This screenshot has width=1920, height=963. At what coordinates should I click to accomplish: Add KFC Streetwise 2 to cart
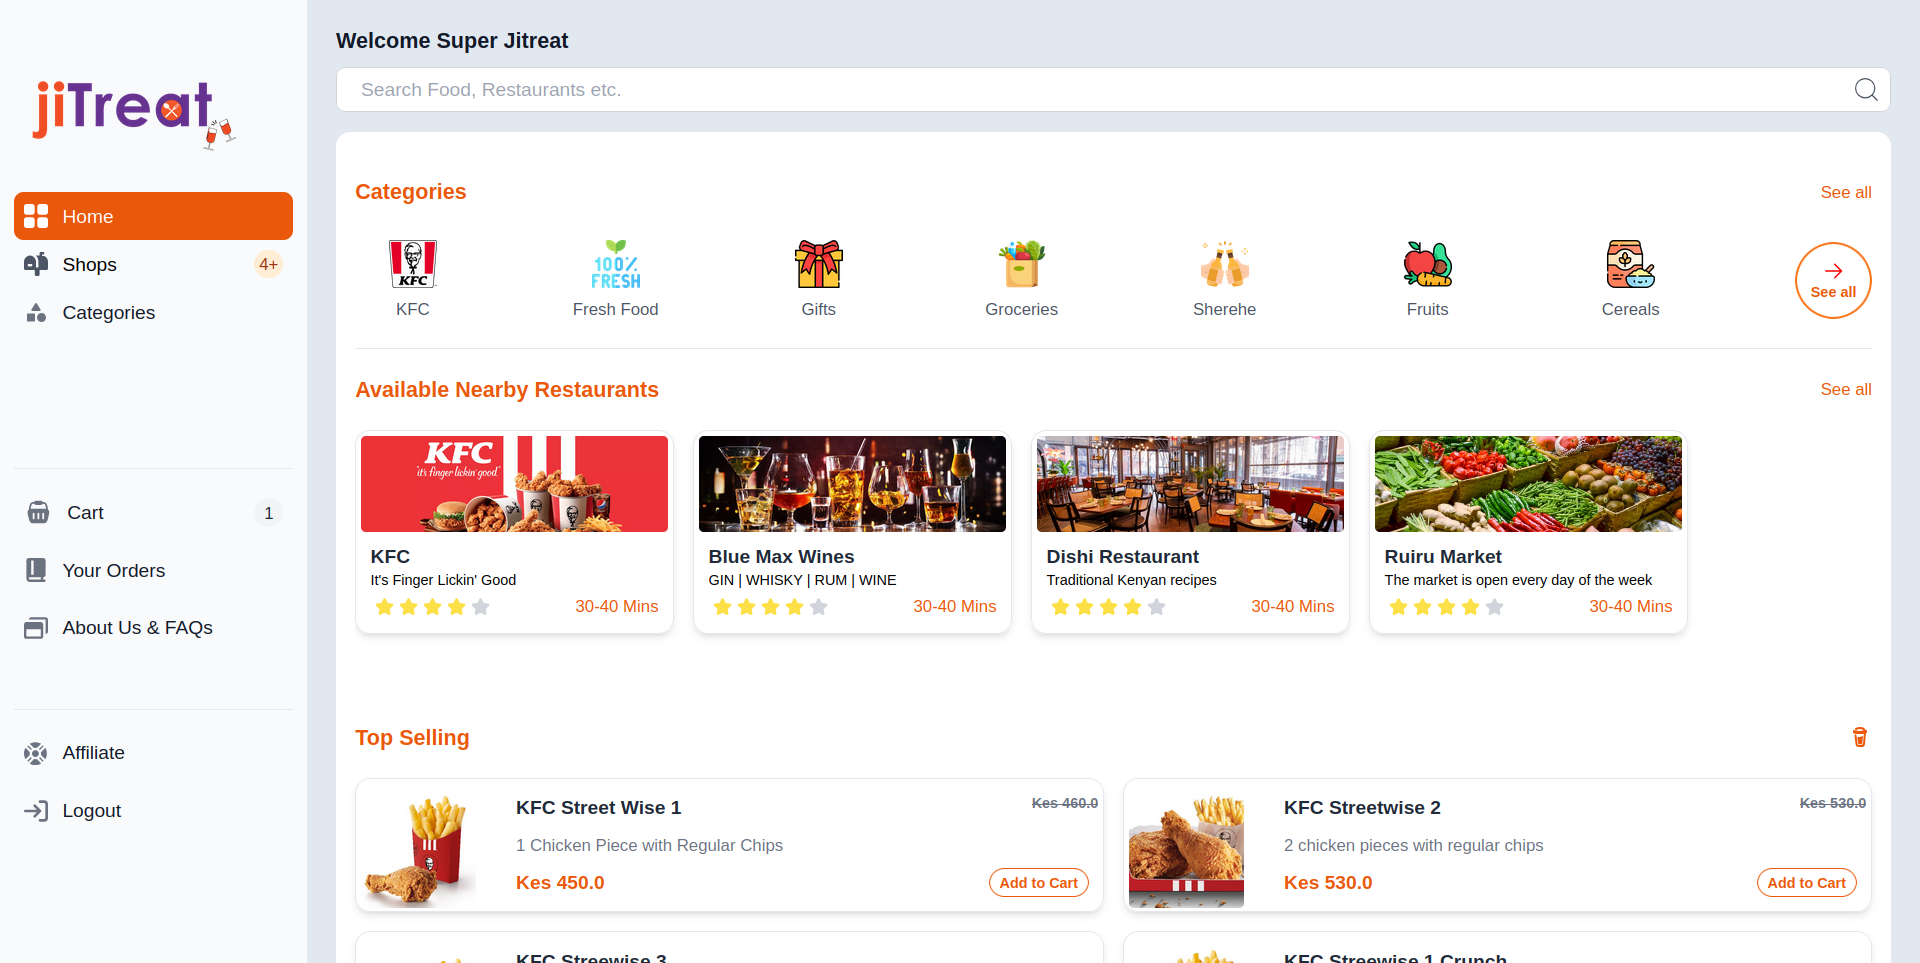tap(1806, 883)
